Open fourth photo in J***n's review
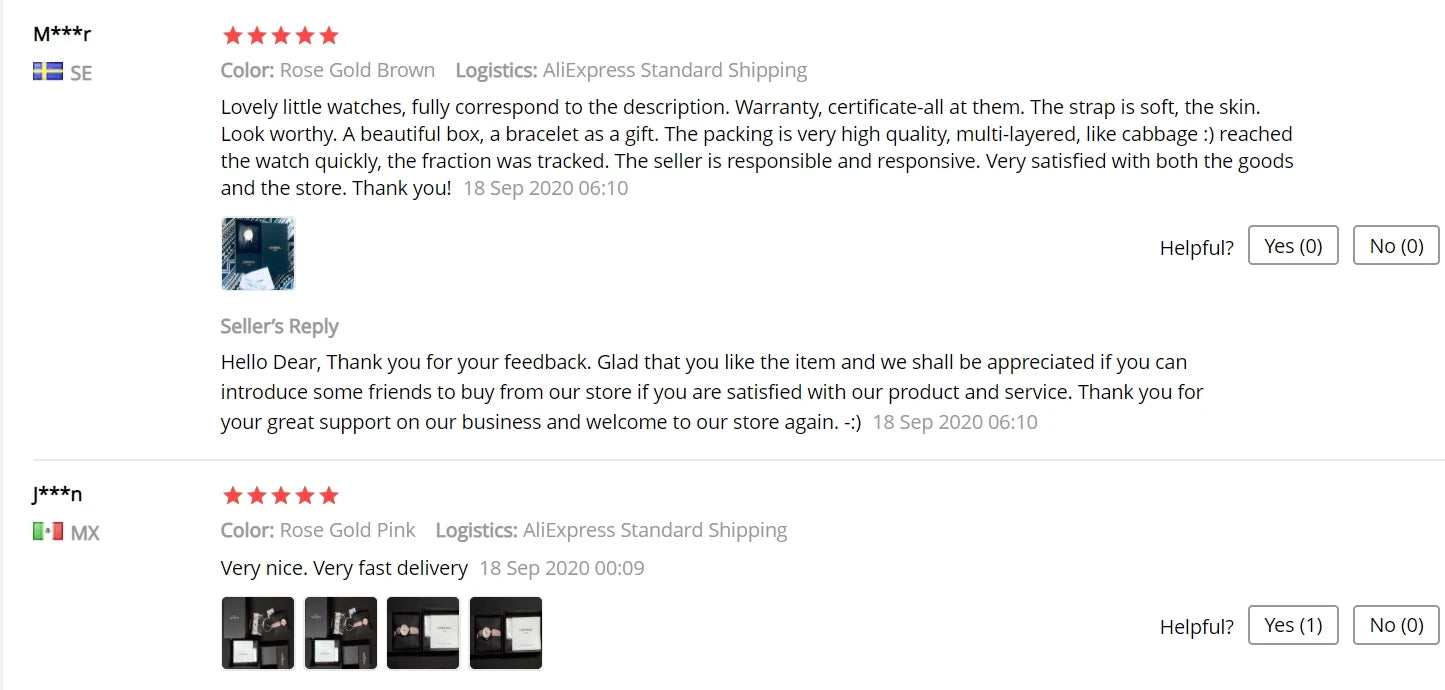 click(506, 633)
